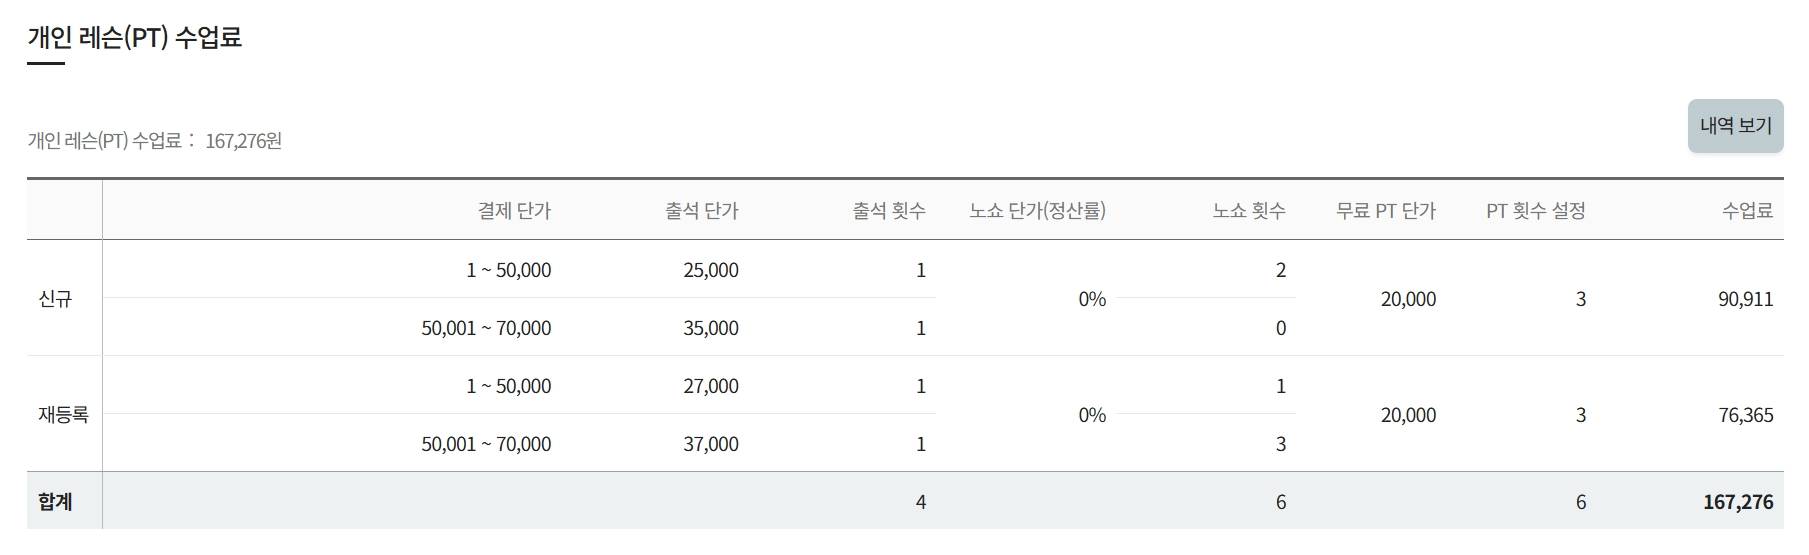The height and width of the screenshot is (555, 1809).
Task: Click the 내역 보기 button
Action: tap(1735, 126)
